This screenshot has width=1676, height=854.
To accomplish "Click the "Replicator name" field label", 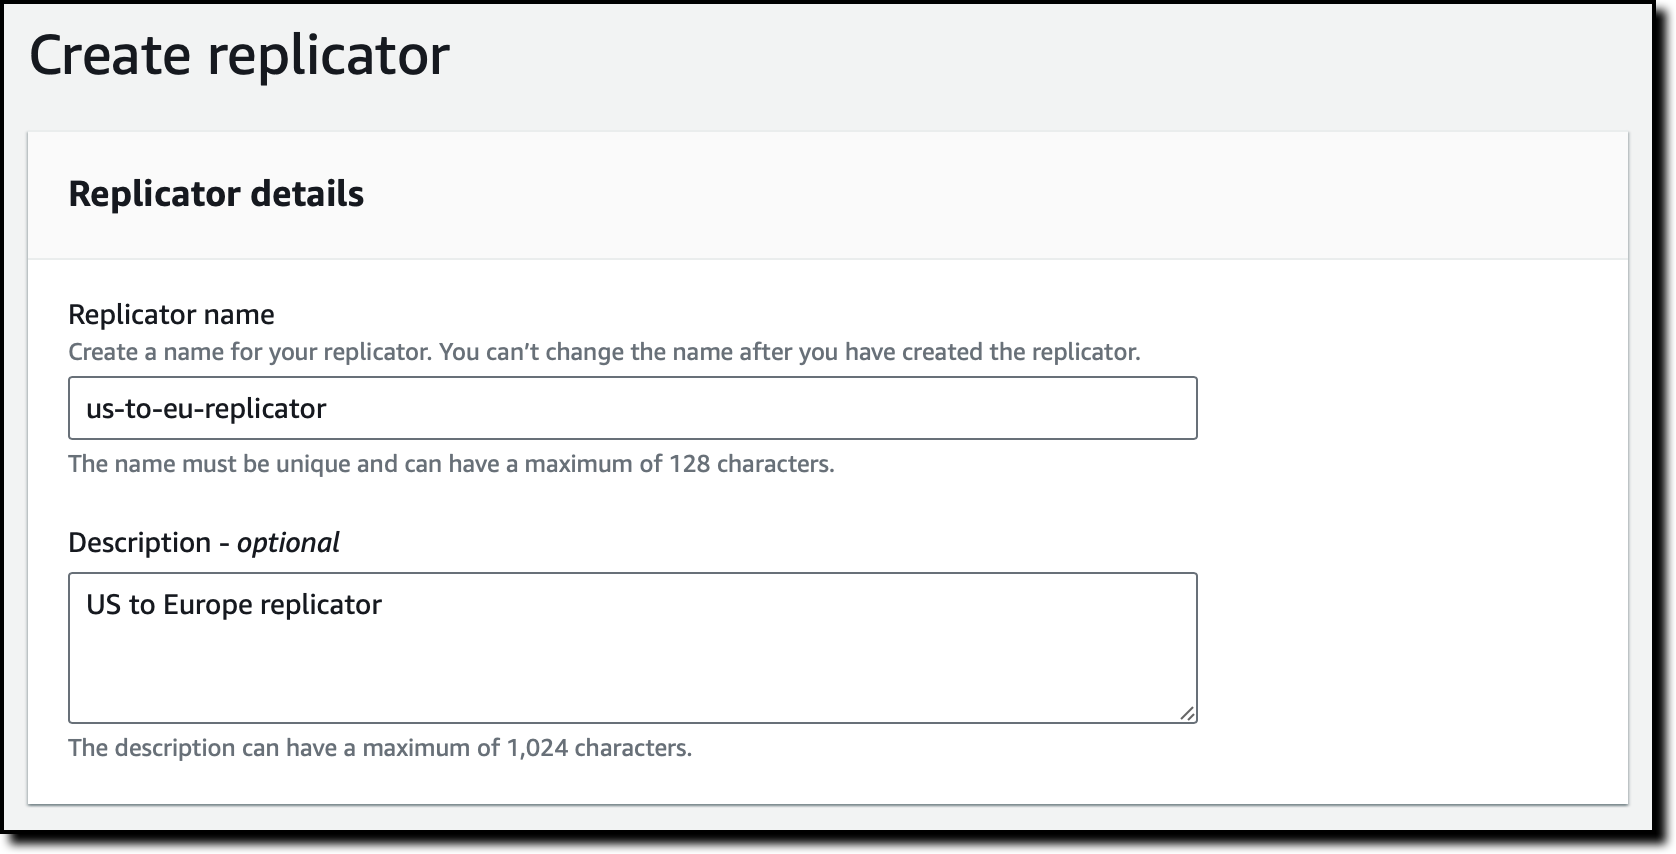I will pos(171,315).
